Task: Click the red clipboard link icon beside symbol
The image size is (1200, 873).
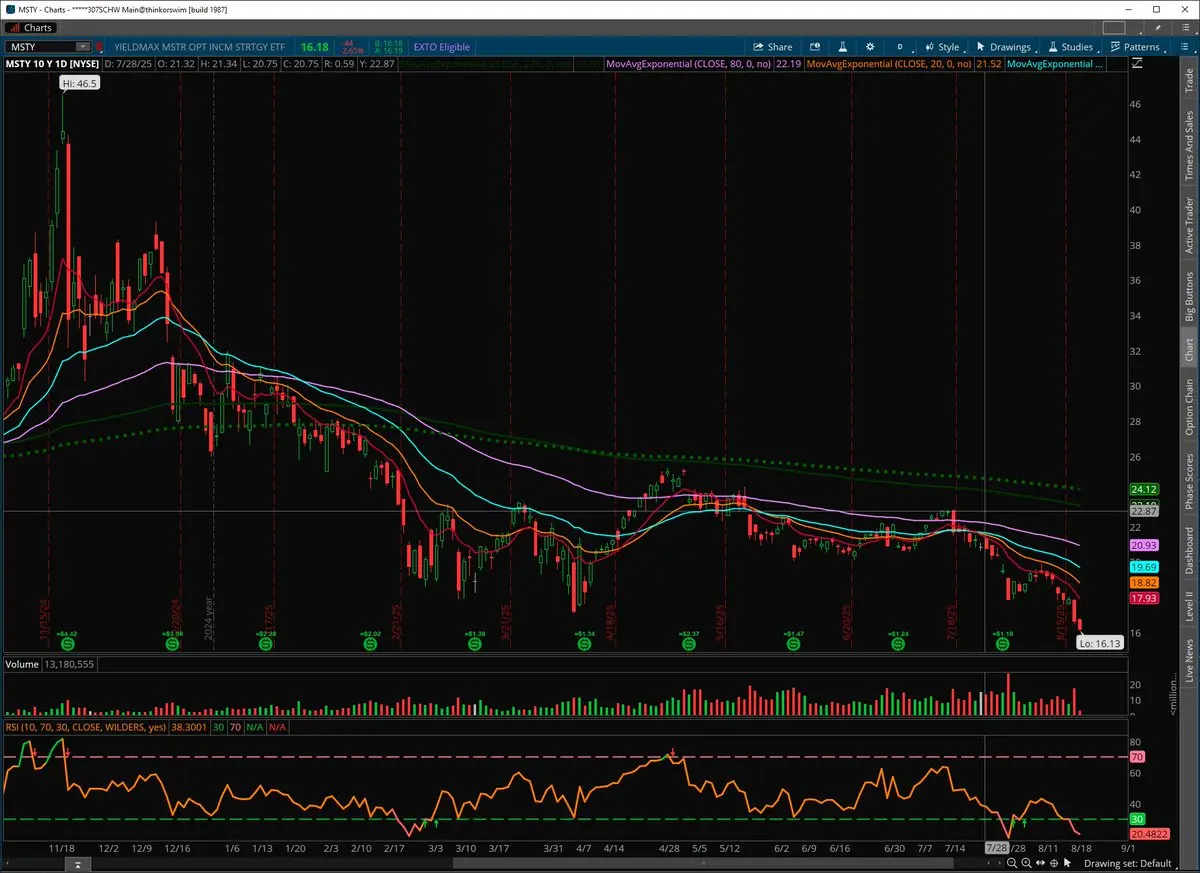Action: 98,47
